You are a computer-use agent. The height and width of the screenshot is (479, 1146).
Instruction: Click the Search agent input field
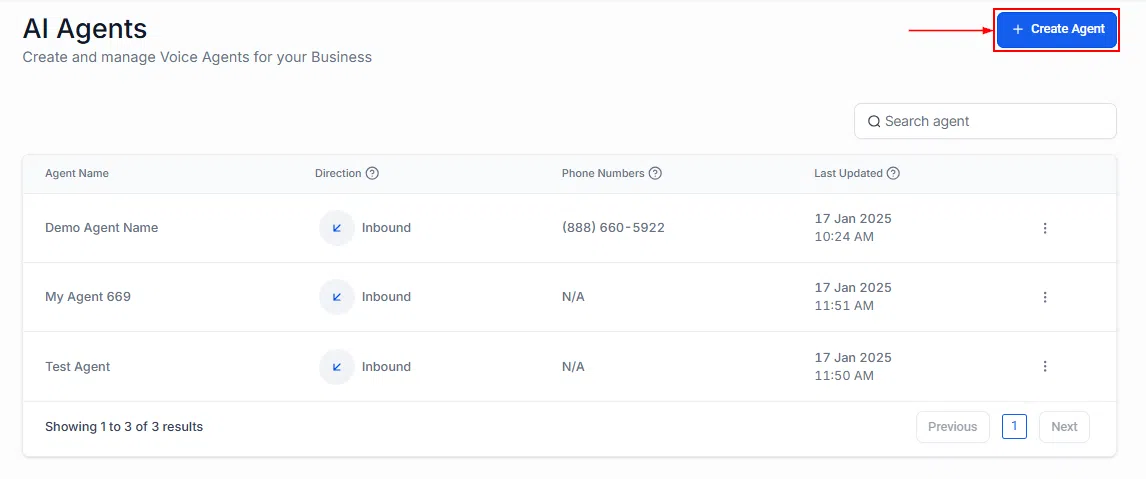(x=985, y=121)
